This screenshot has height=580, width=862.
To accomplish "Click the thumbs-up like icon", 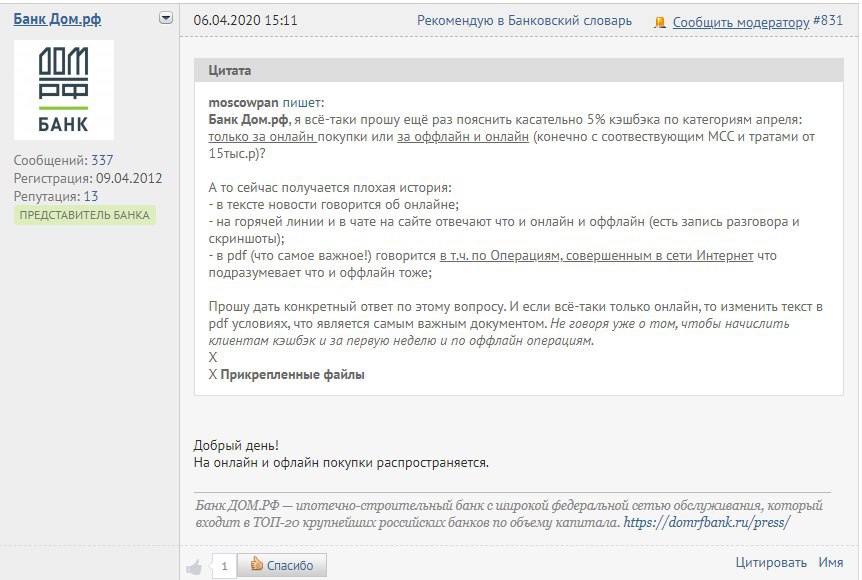I will pyautogui.click(x=194, y=566).
